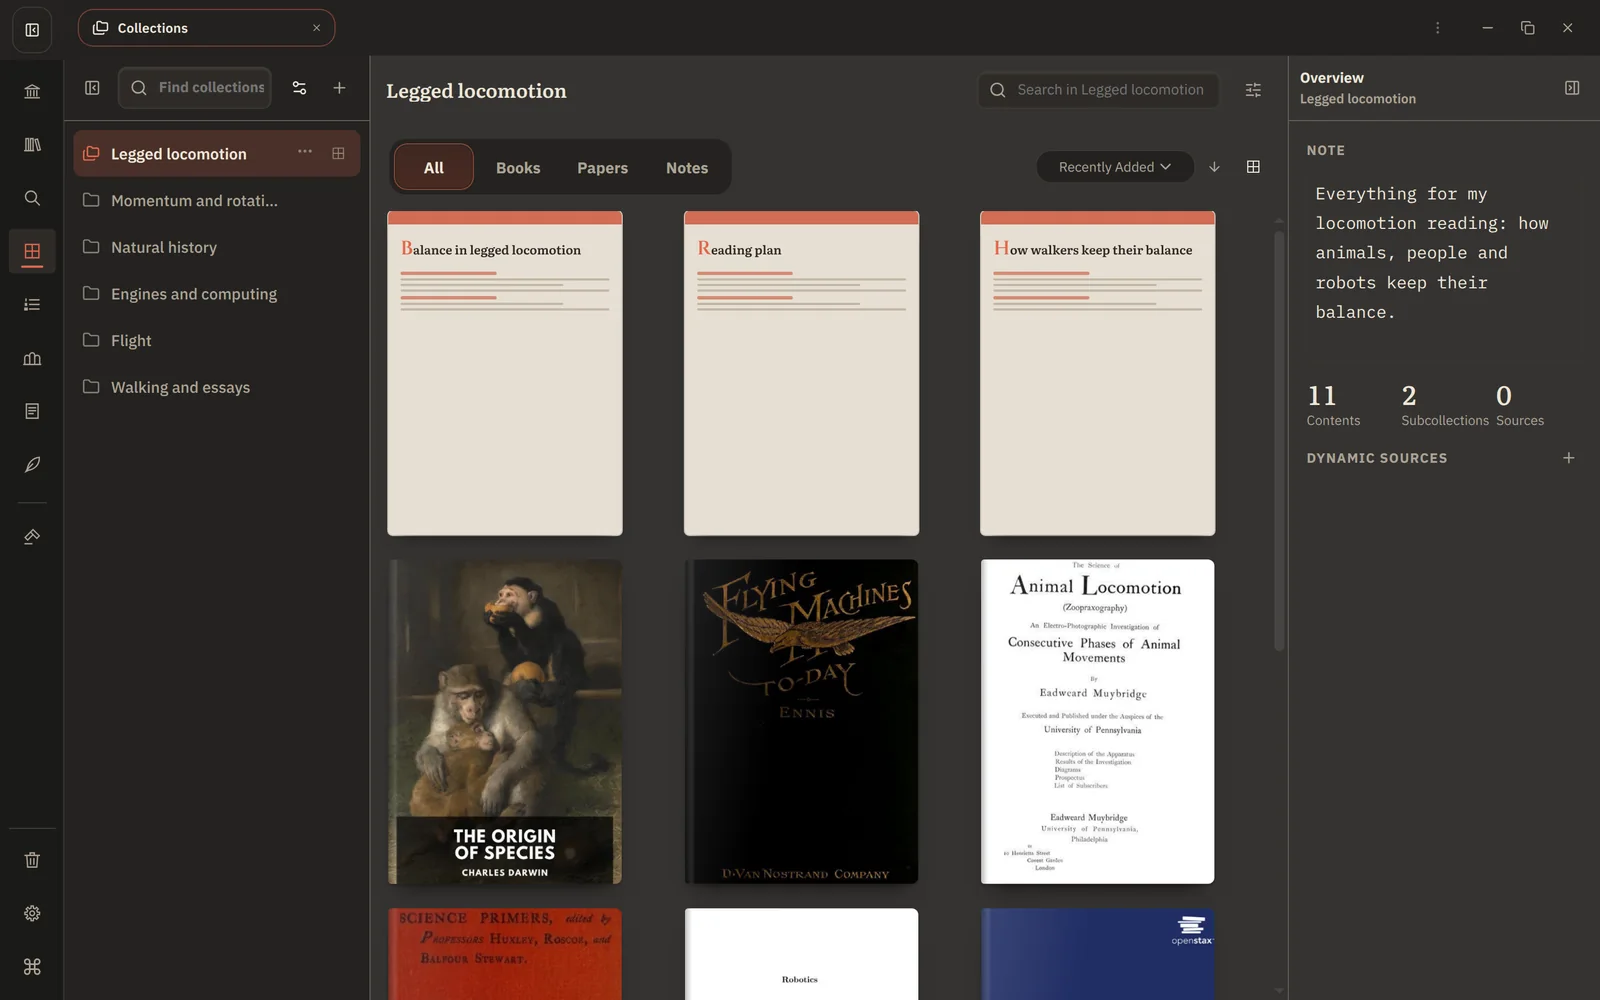Open Balance in legged locomotion note
This screenshot has width=1600, height=1000.
click(x=505, y=373)
